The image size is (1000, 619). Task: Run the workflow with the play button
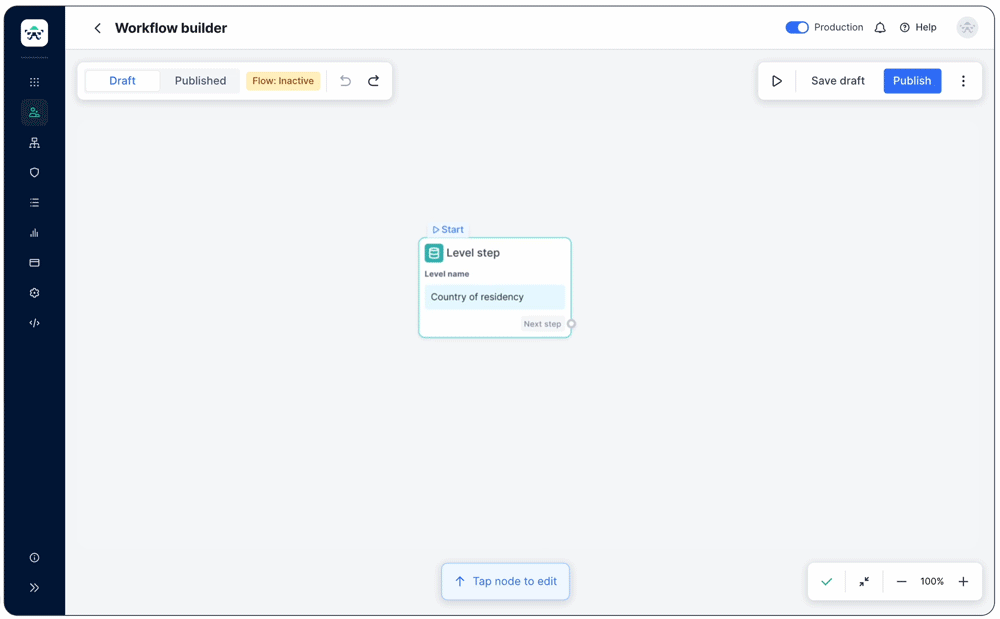coord(776,81)
